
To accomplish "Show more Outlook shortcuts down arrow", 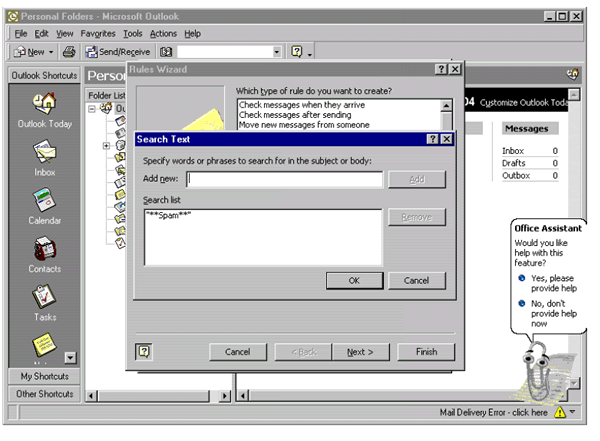I will point(70,358).
